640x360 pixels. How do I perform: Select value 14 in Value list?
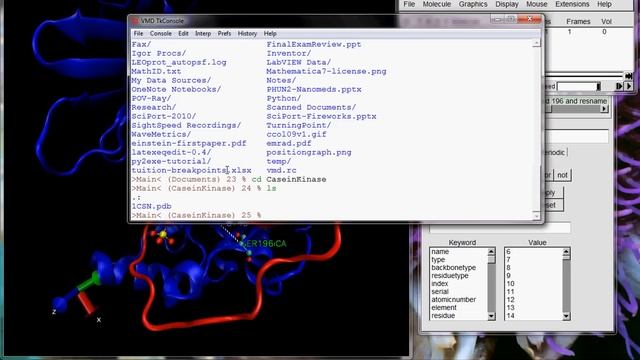[510, 316]
